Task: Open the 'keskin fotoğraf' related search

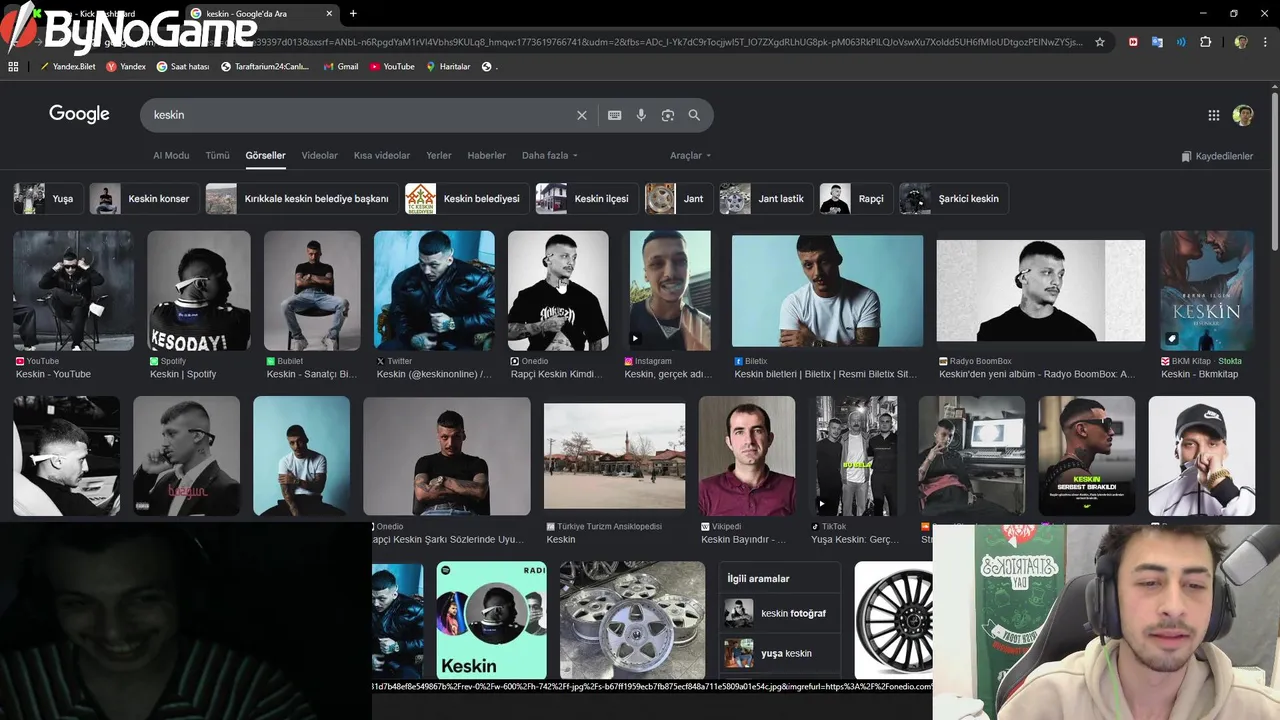Action: [780, 613]
